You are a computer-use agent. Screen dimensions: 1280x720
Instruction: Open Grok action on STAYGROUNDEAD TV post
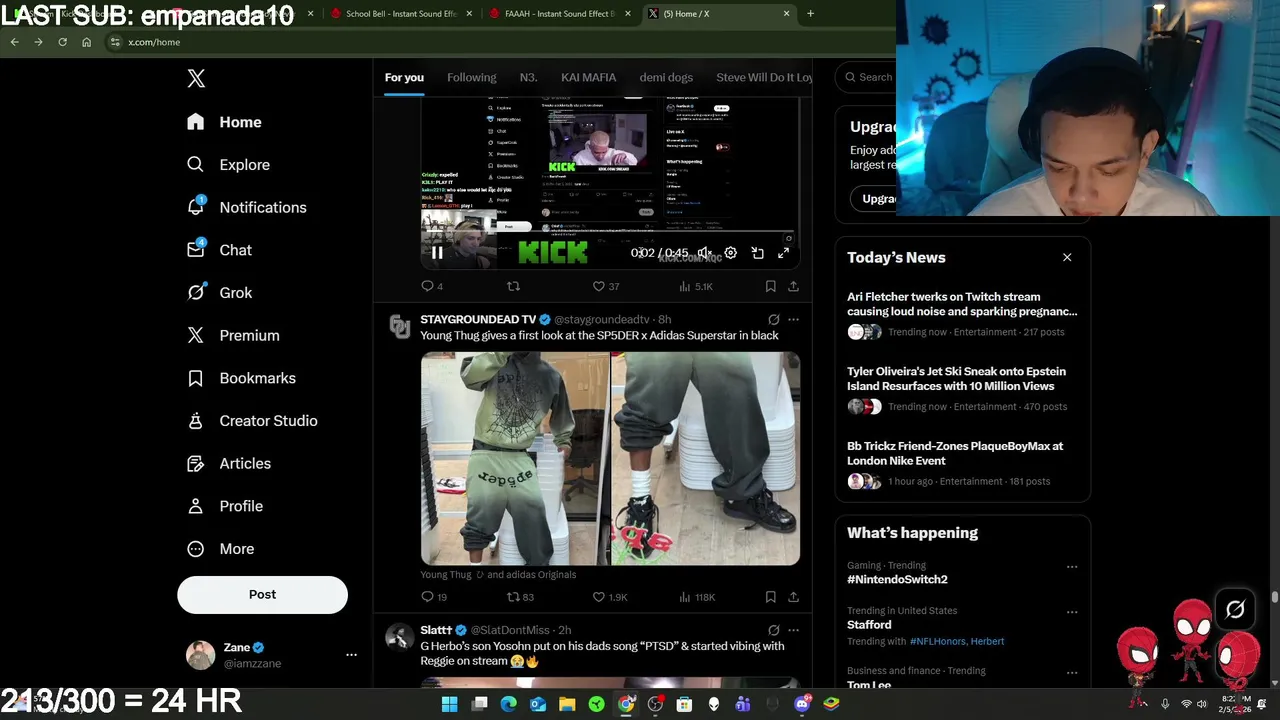(x=773, y=320)
